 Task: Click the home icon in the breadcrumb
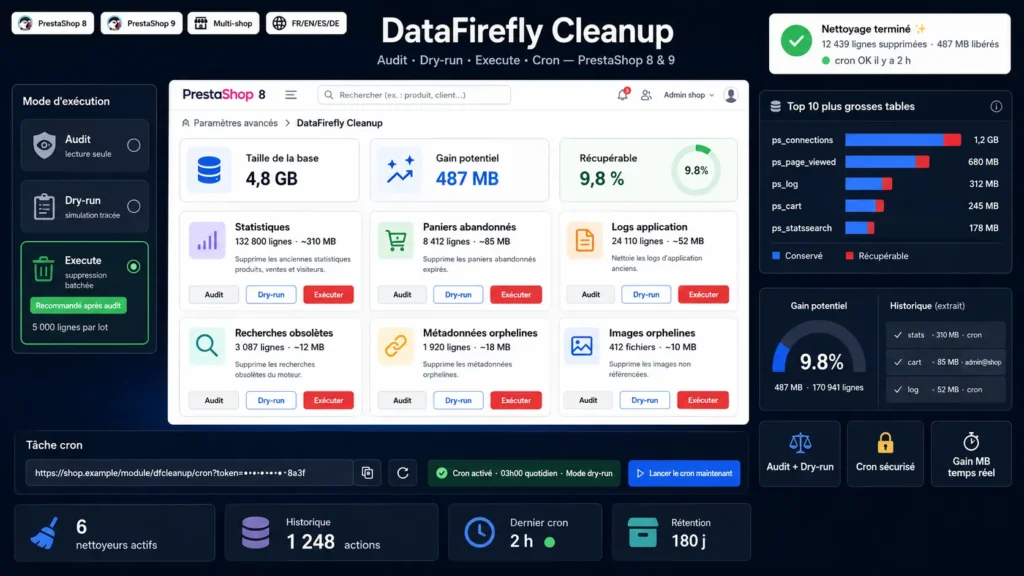(x=185, y=123)
